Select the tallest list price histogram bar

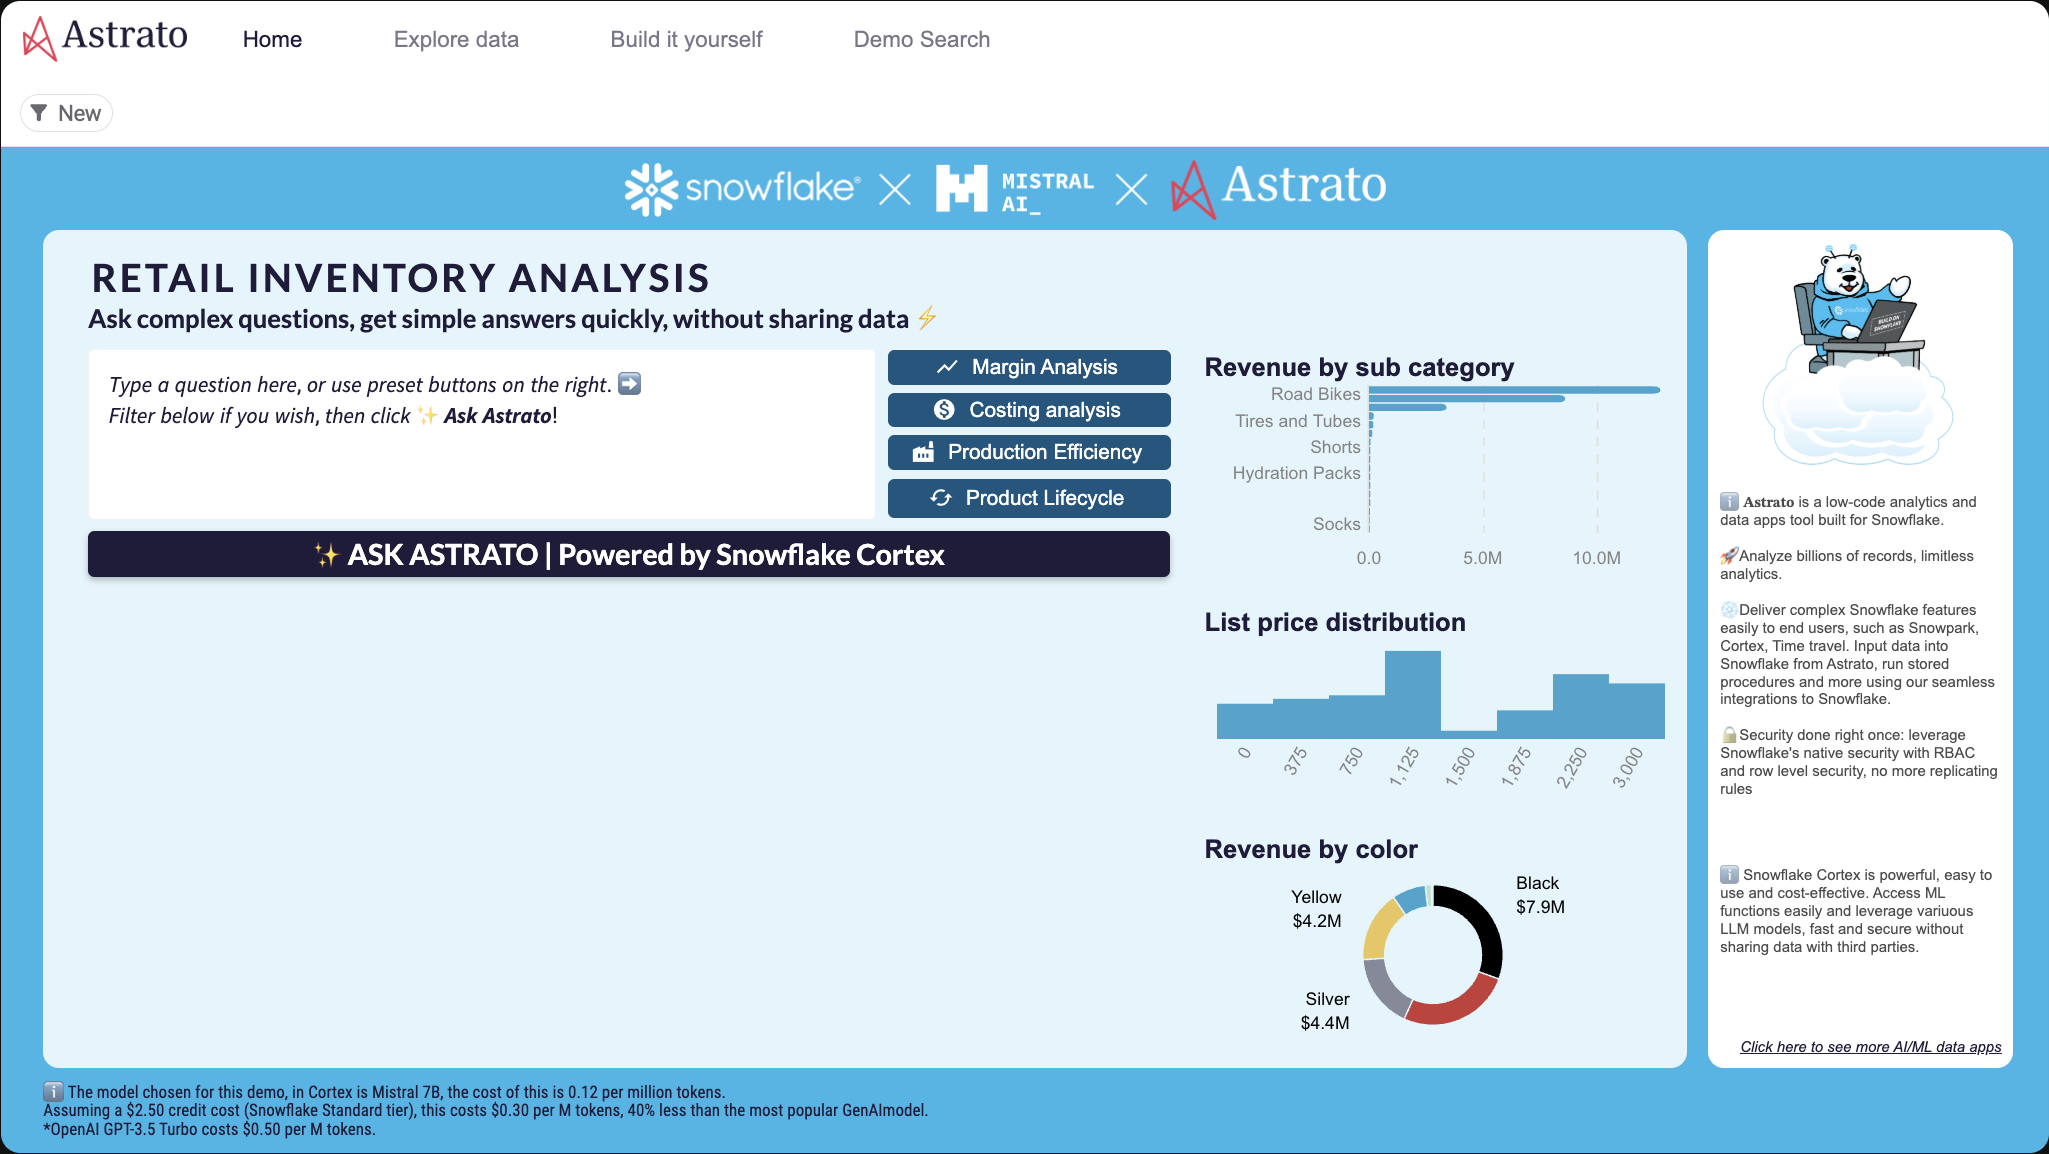point(1413,695)
